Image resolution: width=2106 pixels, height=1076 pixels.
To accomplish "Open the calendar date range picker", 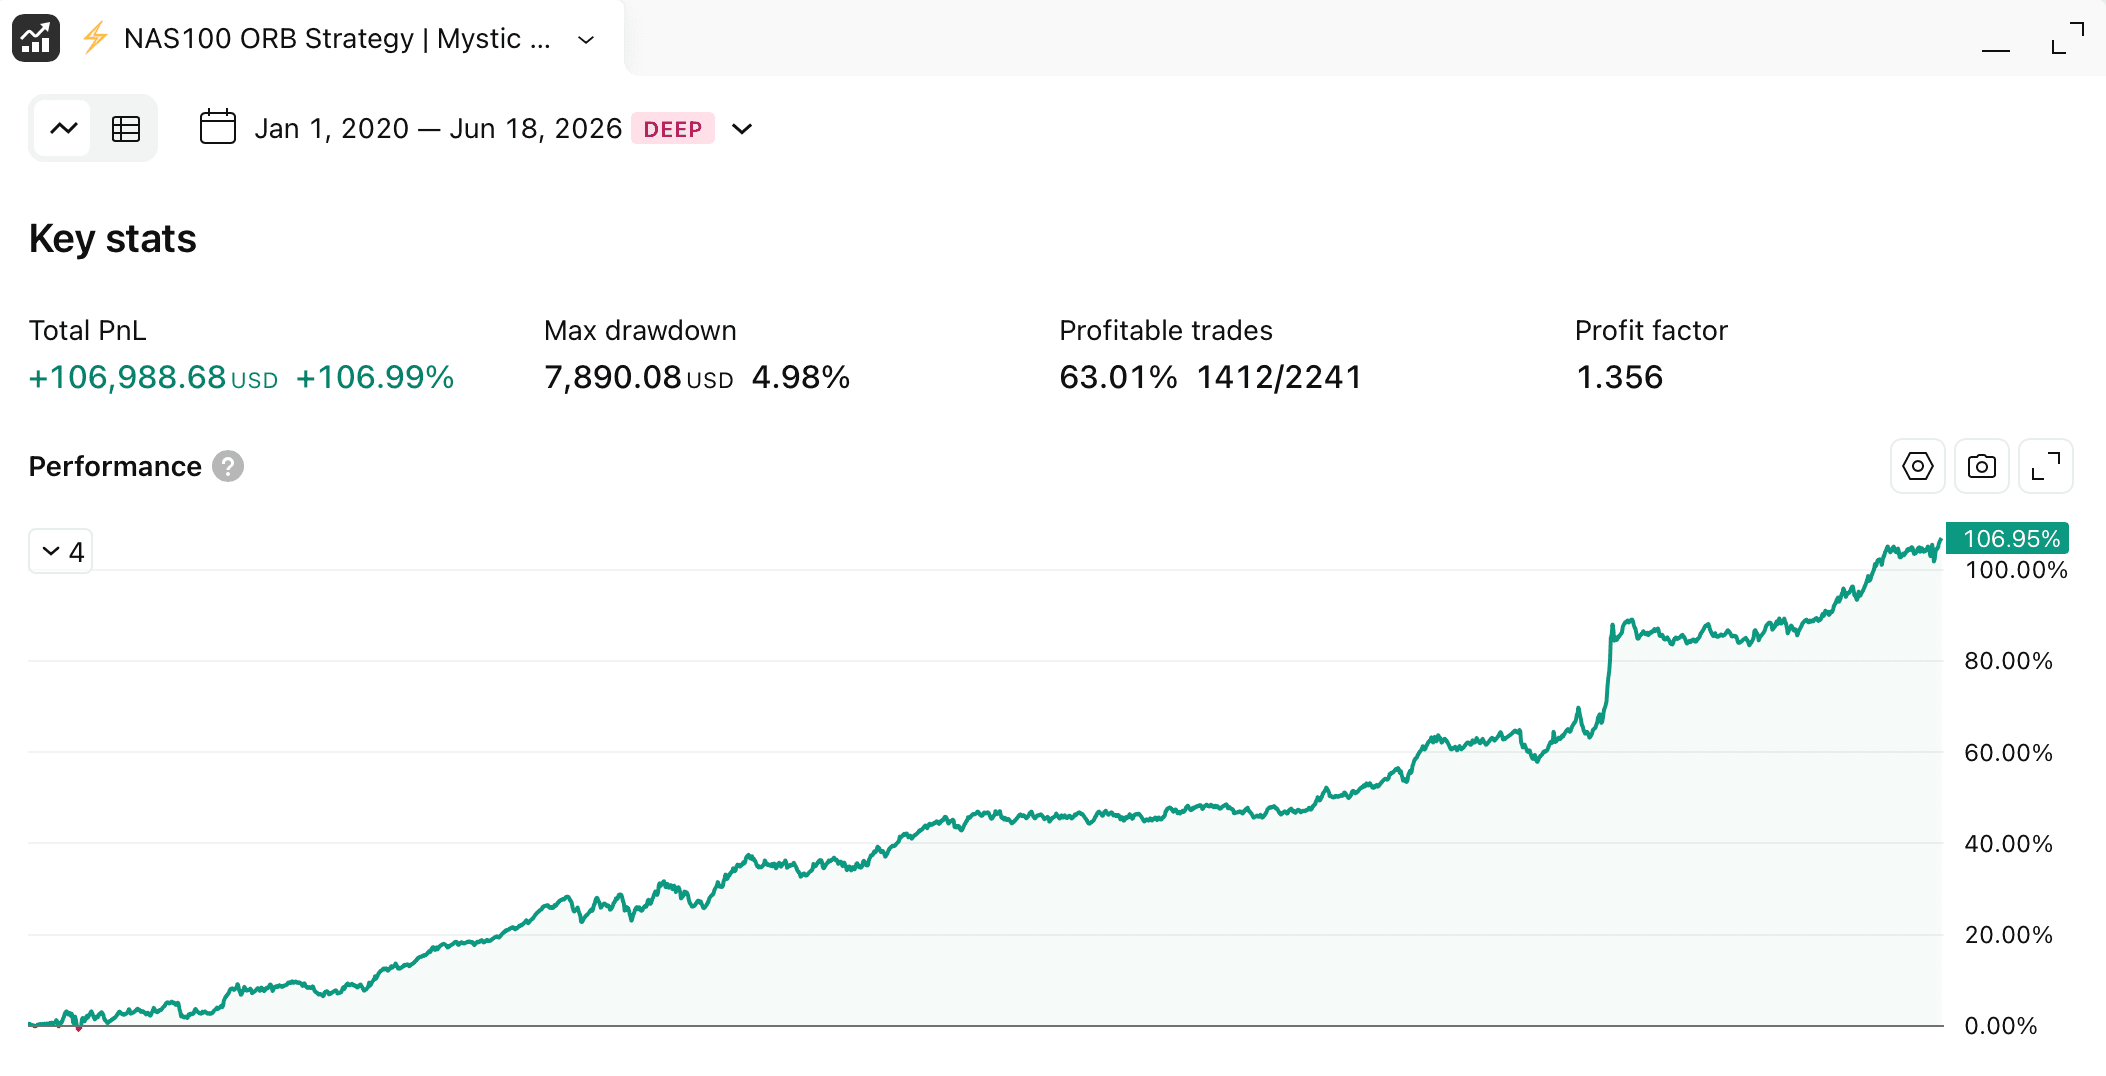I will point(217,127).
